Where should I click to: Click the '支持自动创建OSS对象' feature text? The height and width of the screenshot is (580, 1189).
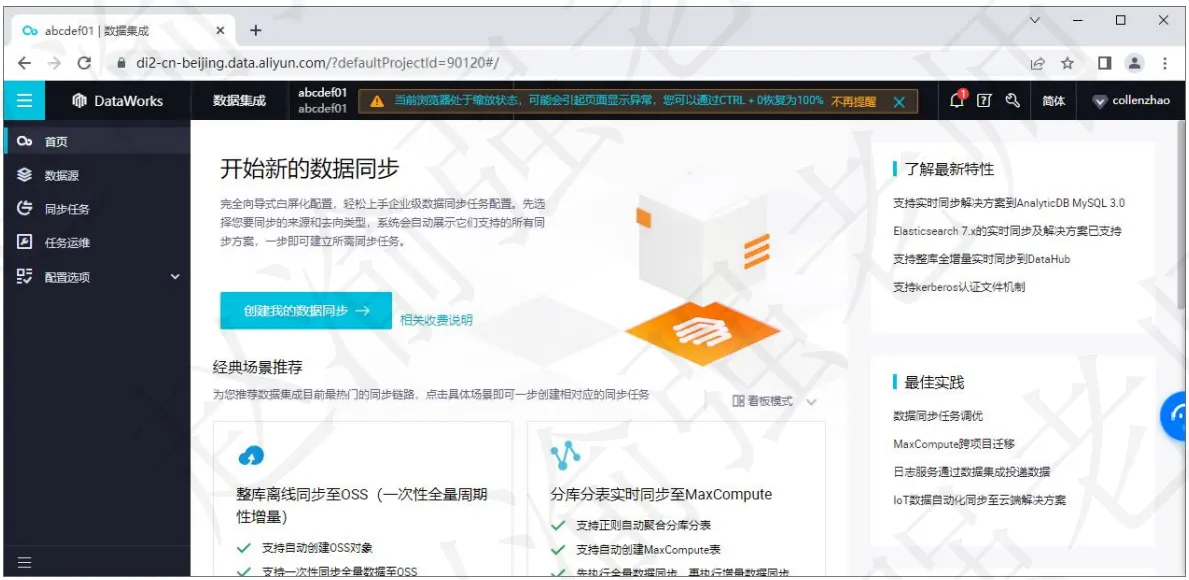coord(318,547)
